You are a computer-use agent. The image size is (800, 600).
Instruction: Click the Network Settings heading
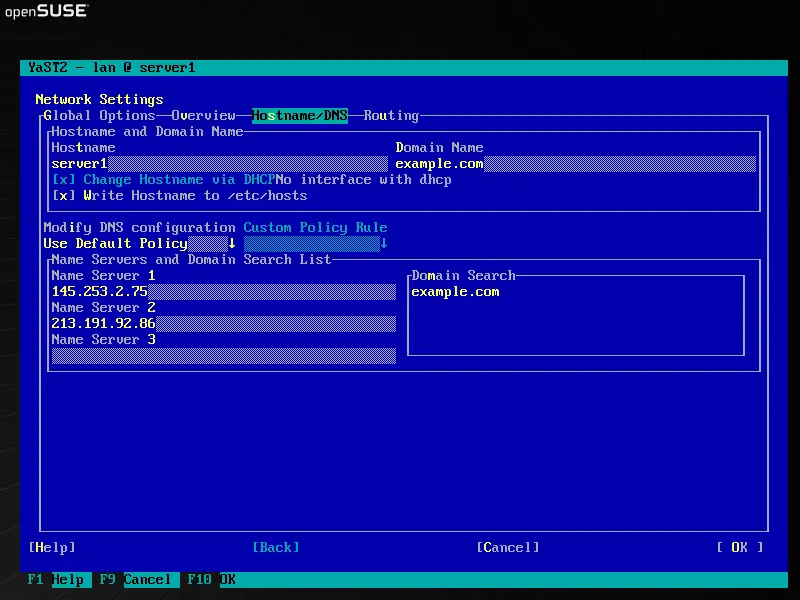(99, 99)
